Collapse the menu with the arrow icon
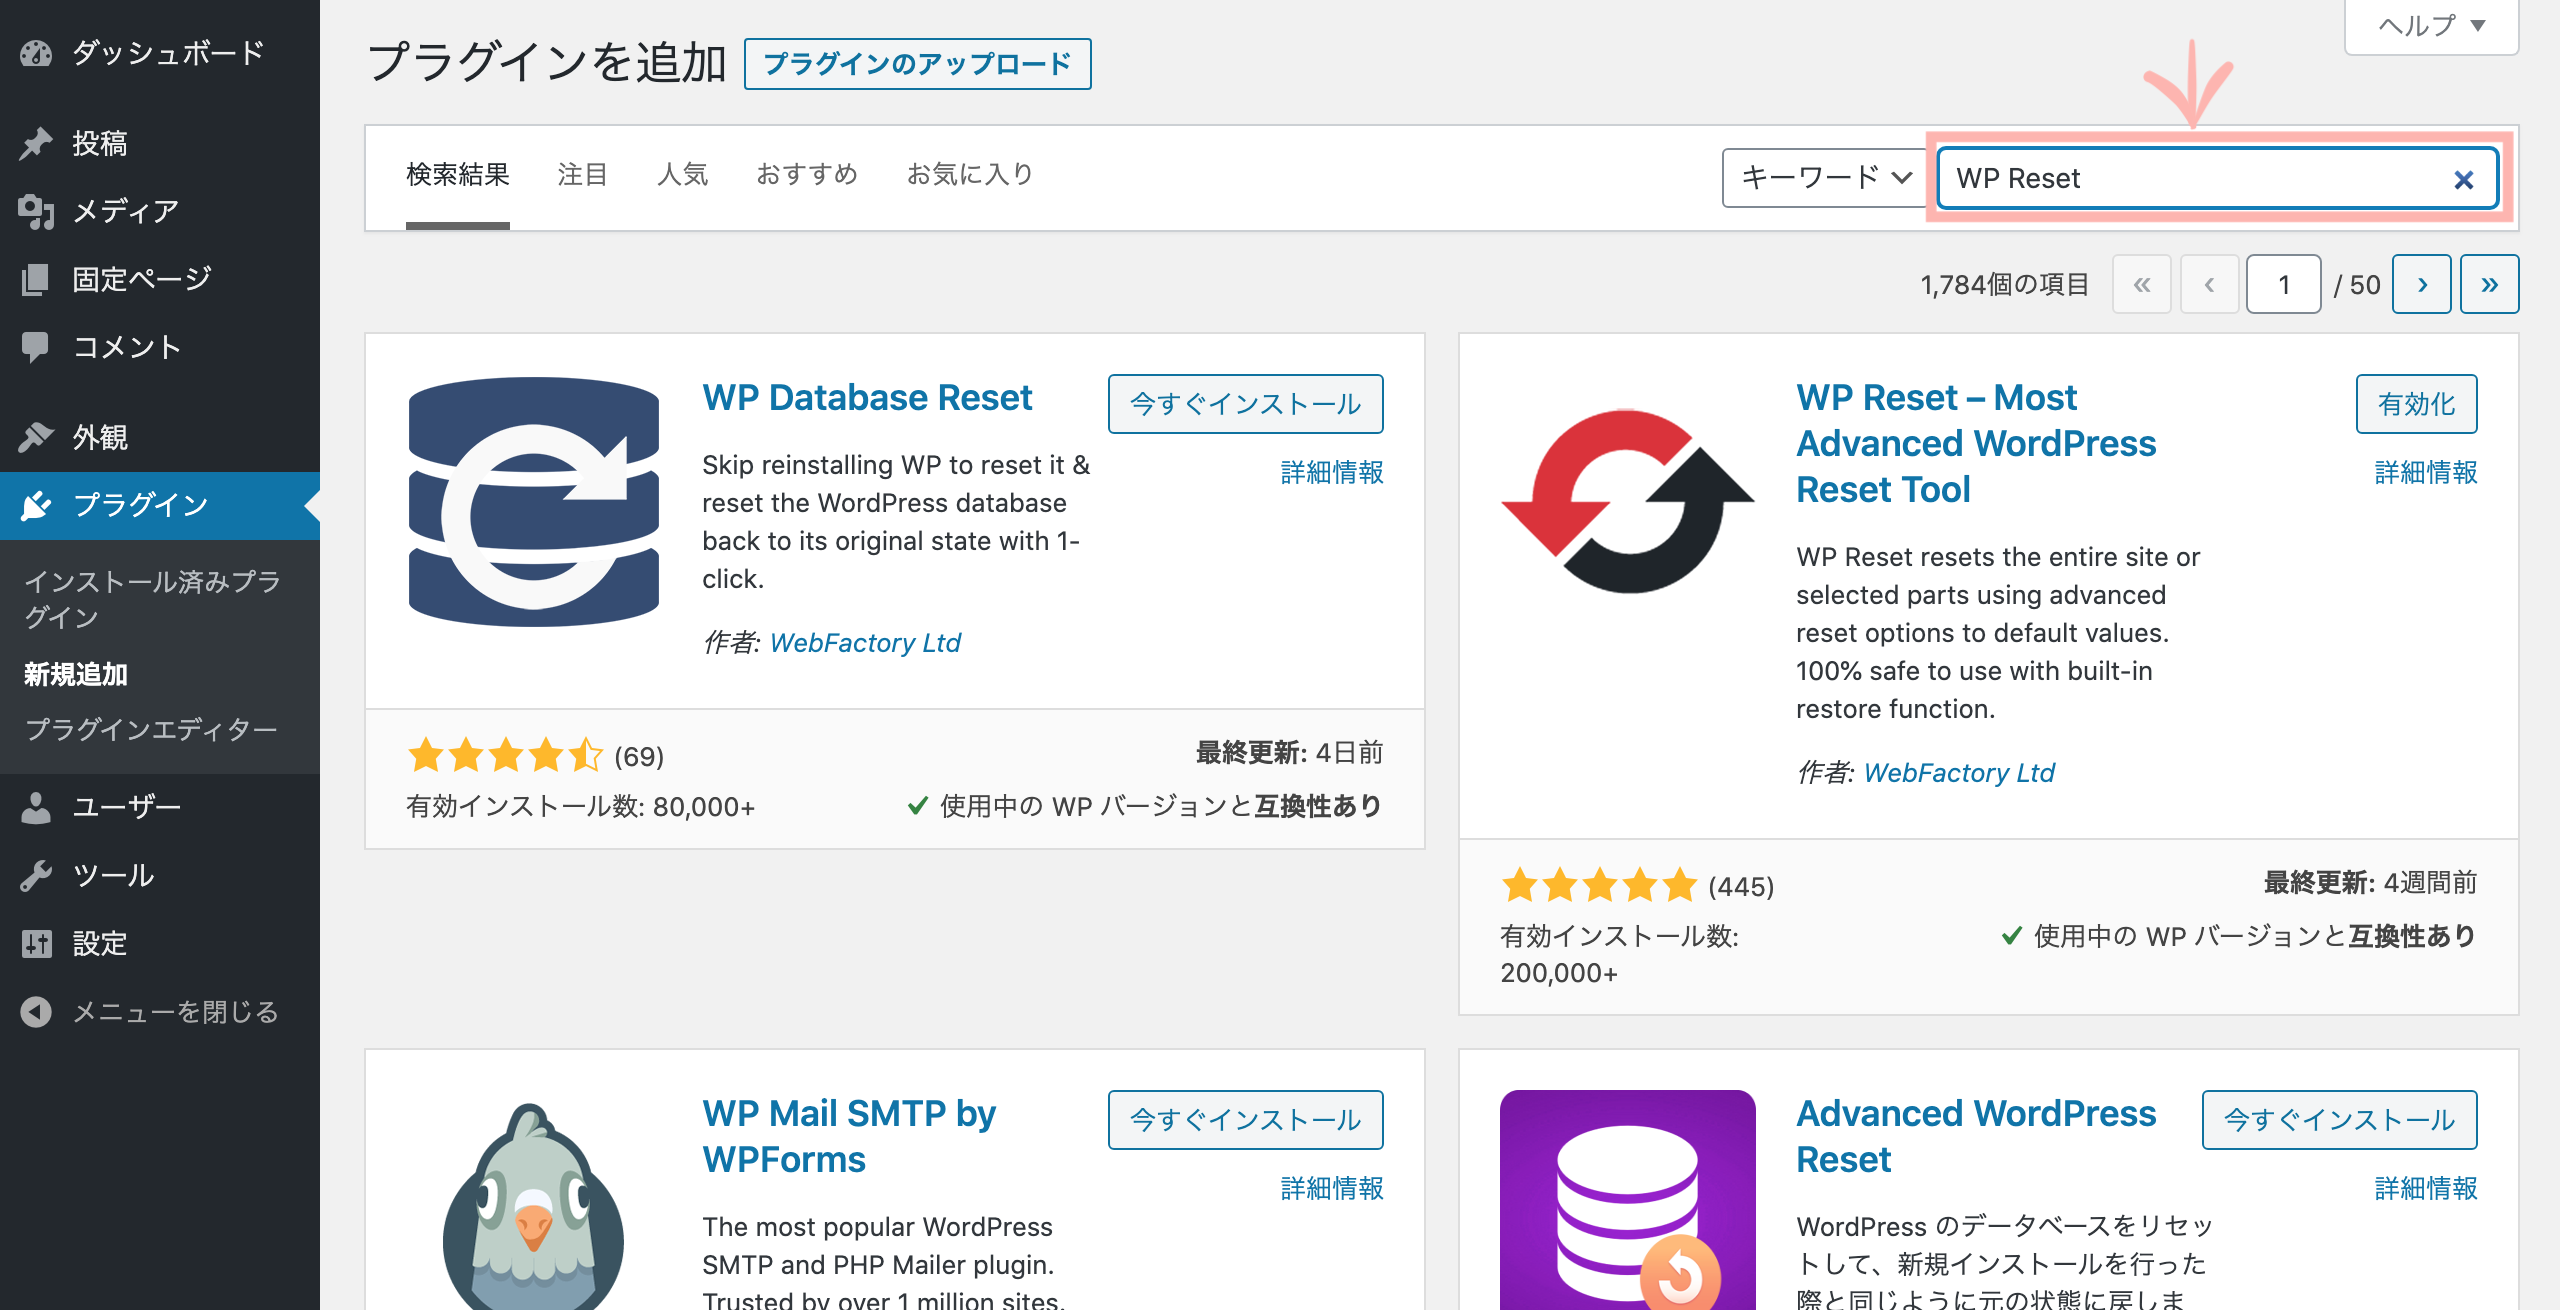This screenshot has height=1310, width=2560. point(36,1012)
